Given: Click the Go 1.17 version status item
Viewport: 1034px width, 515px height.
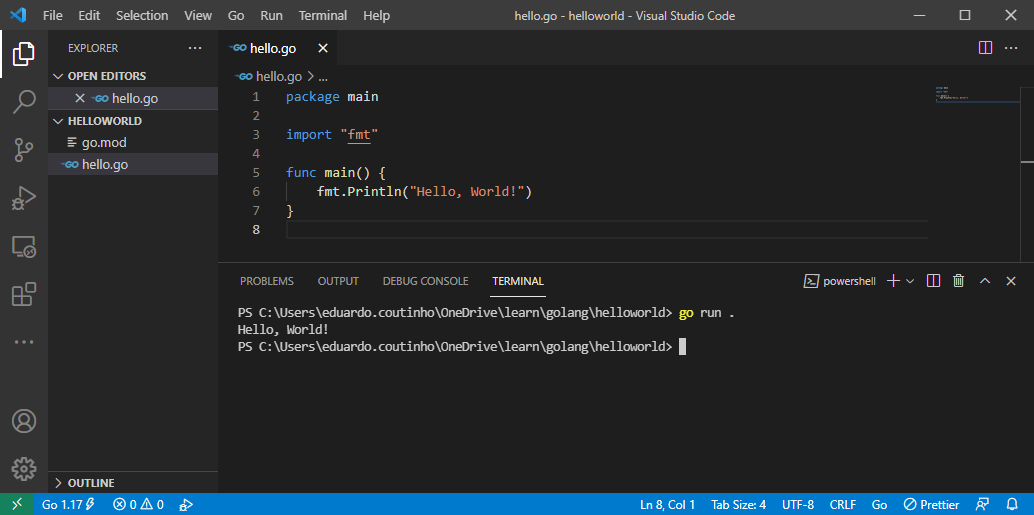Looking at the screenshot, I should pos(68,504).
